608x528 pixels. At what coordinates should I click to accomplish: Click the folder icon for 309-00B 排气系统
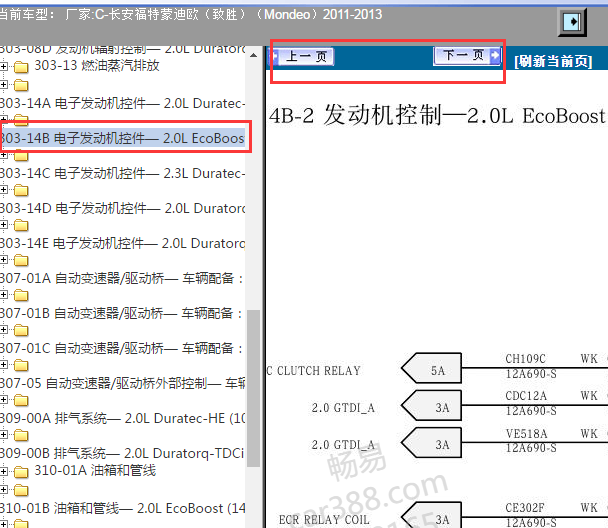tap(21, 435)
